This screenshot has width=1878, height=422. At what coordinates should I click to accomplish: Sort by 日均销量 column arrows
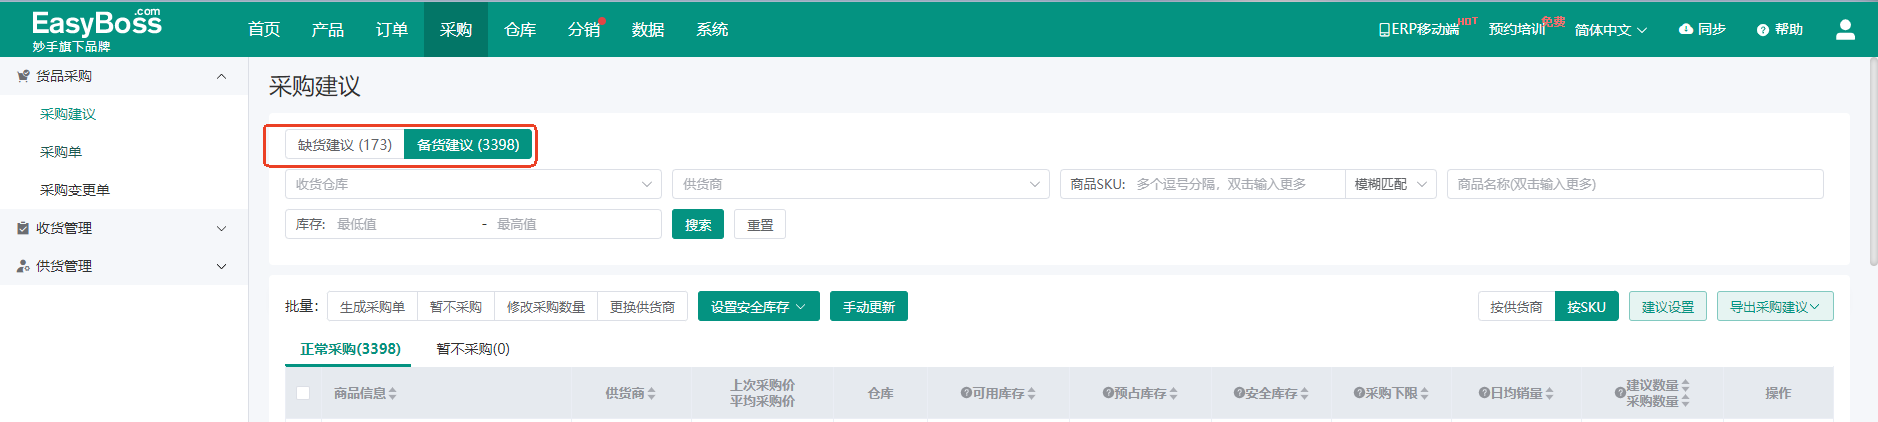tap(1549, 394)
